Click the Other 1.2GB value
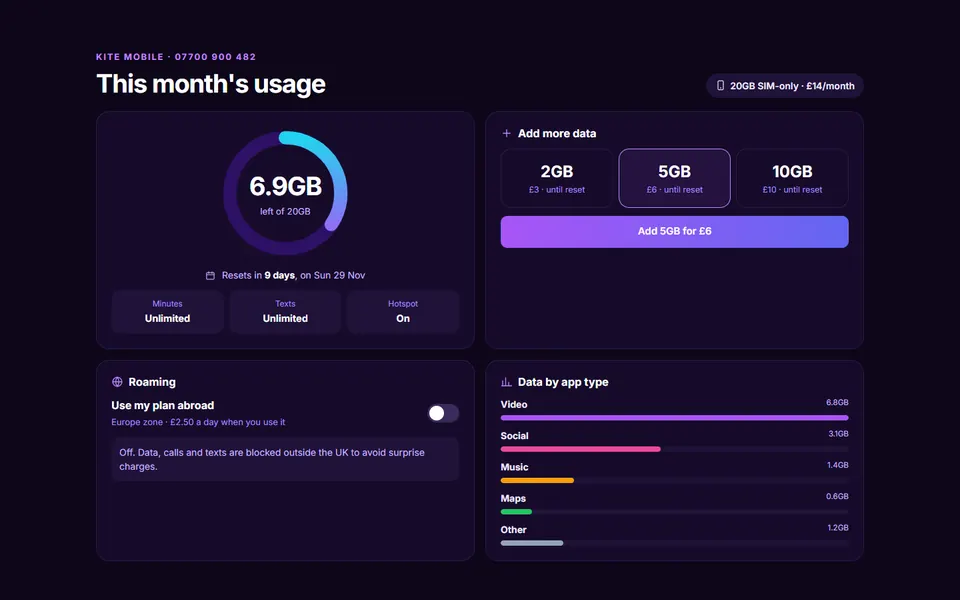This screenshot has height=600, width=960. 838,527
